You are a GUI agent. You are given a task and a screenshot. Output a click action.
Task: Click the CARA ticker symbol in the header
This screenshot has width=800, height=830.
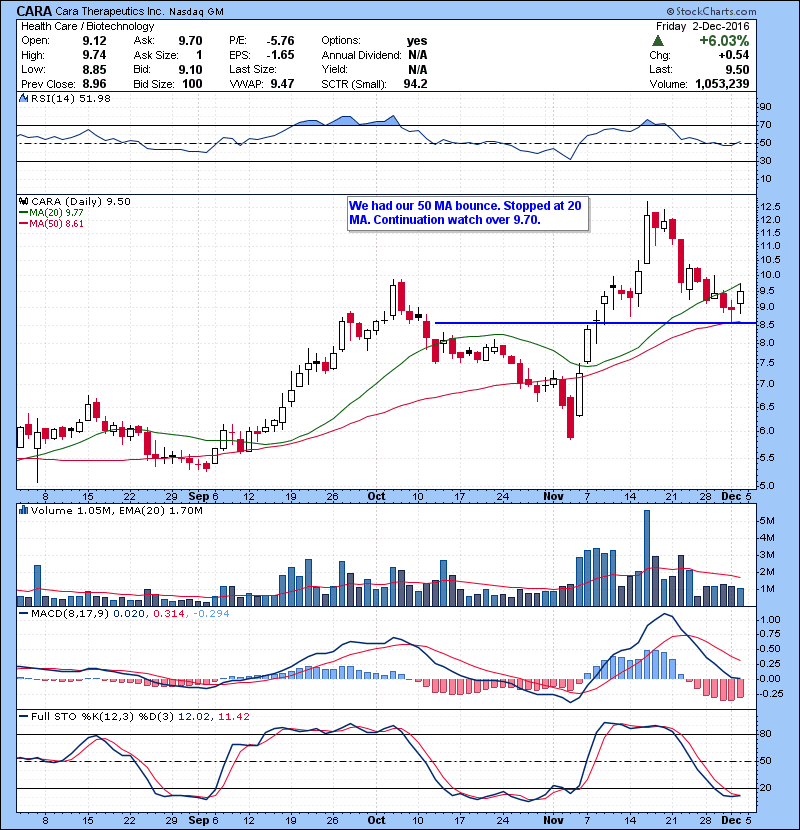coord(34,11)
